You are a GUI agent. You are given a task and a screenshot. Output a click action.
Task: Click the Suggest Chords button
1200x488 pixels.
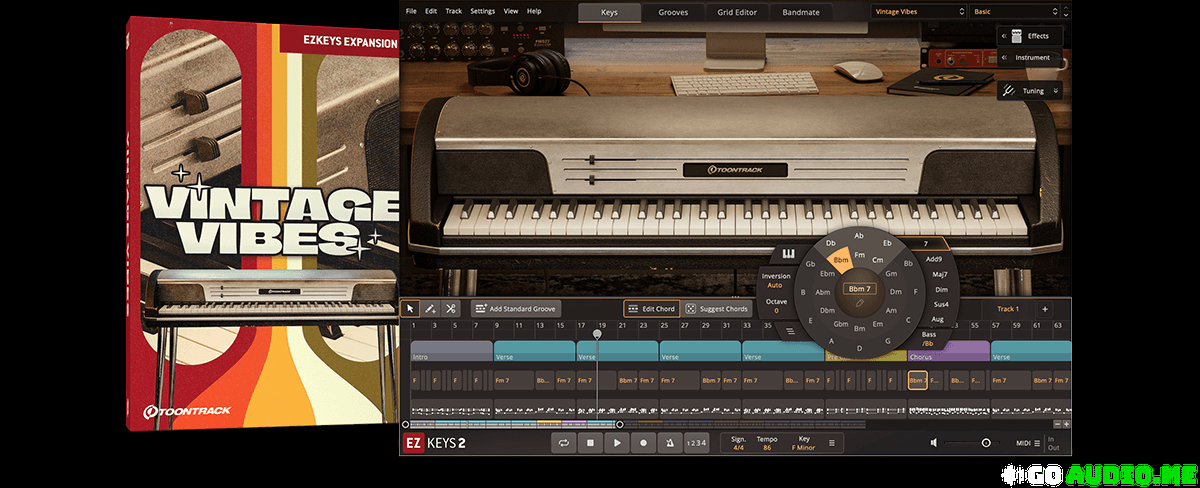716,309
